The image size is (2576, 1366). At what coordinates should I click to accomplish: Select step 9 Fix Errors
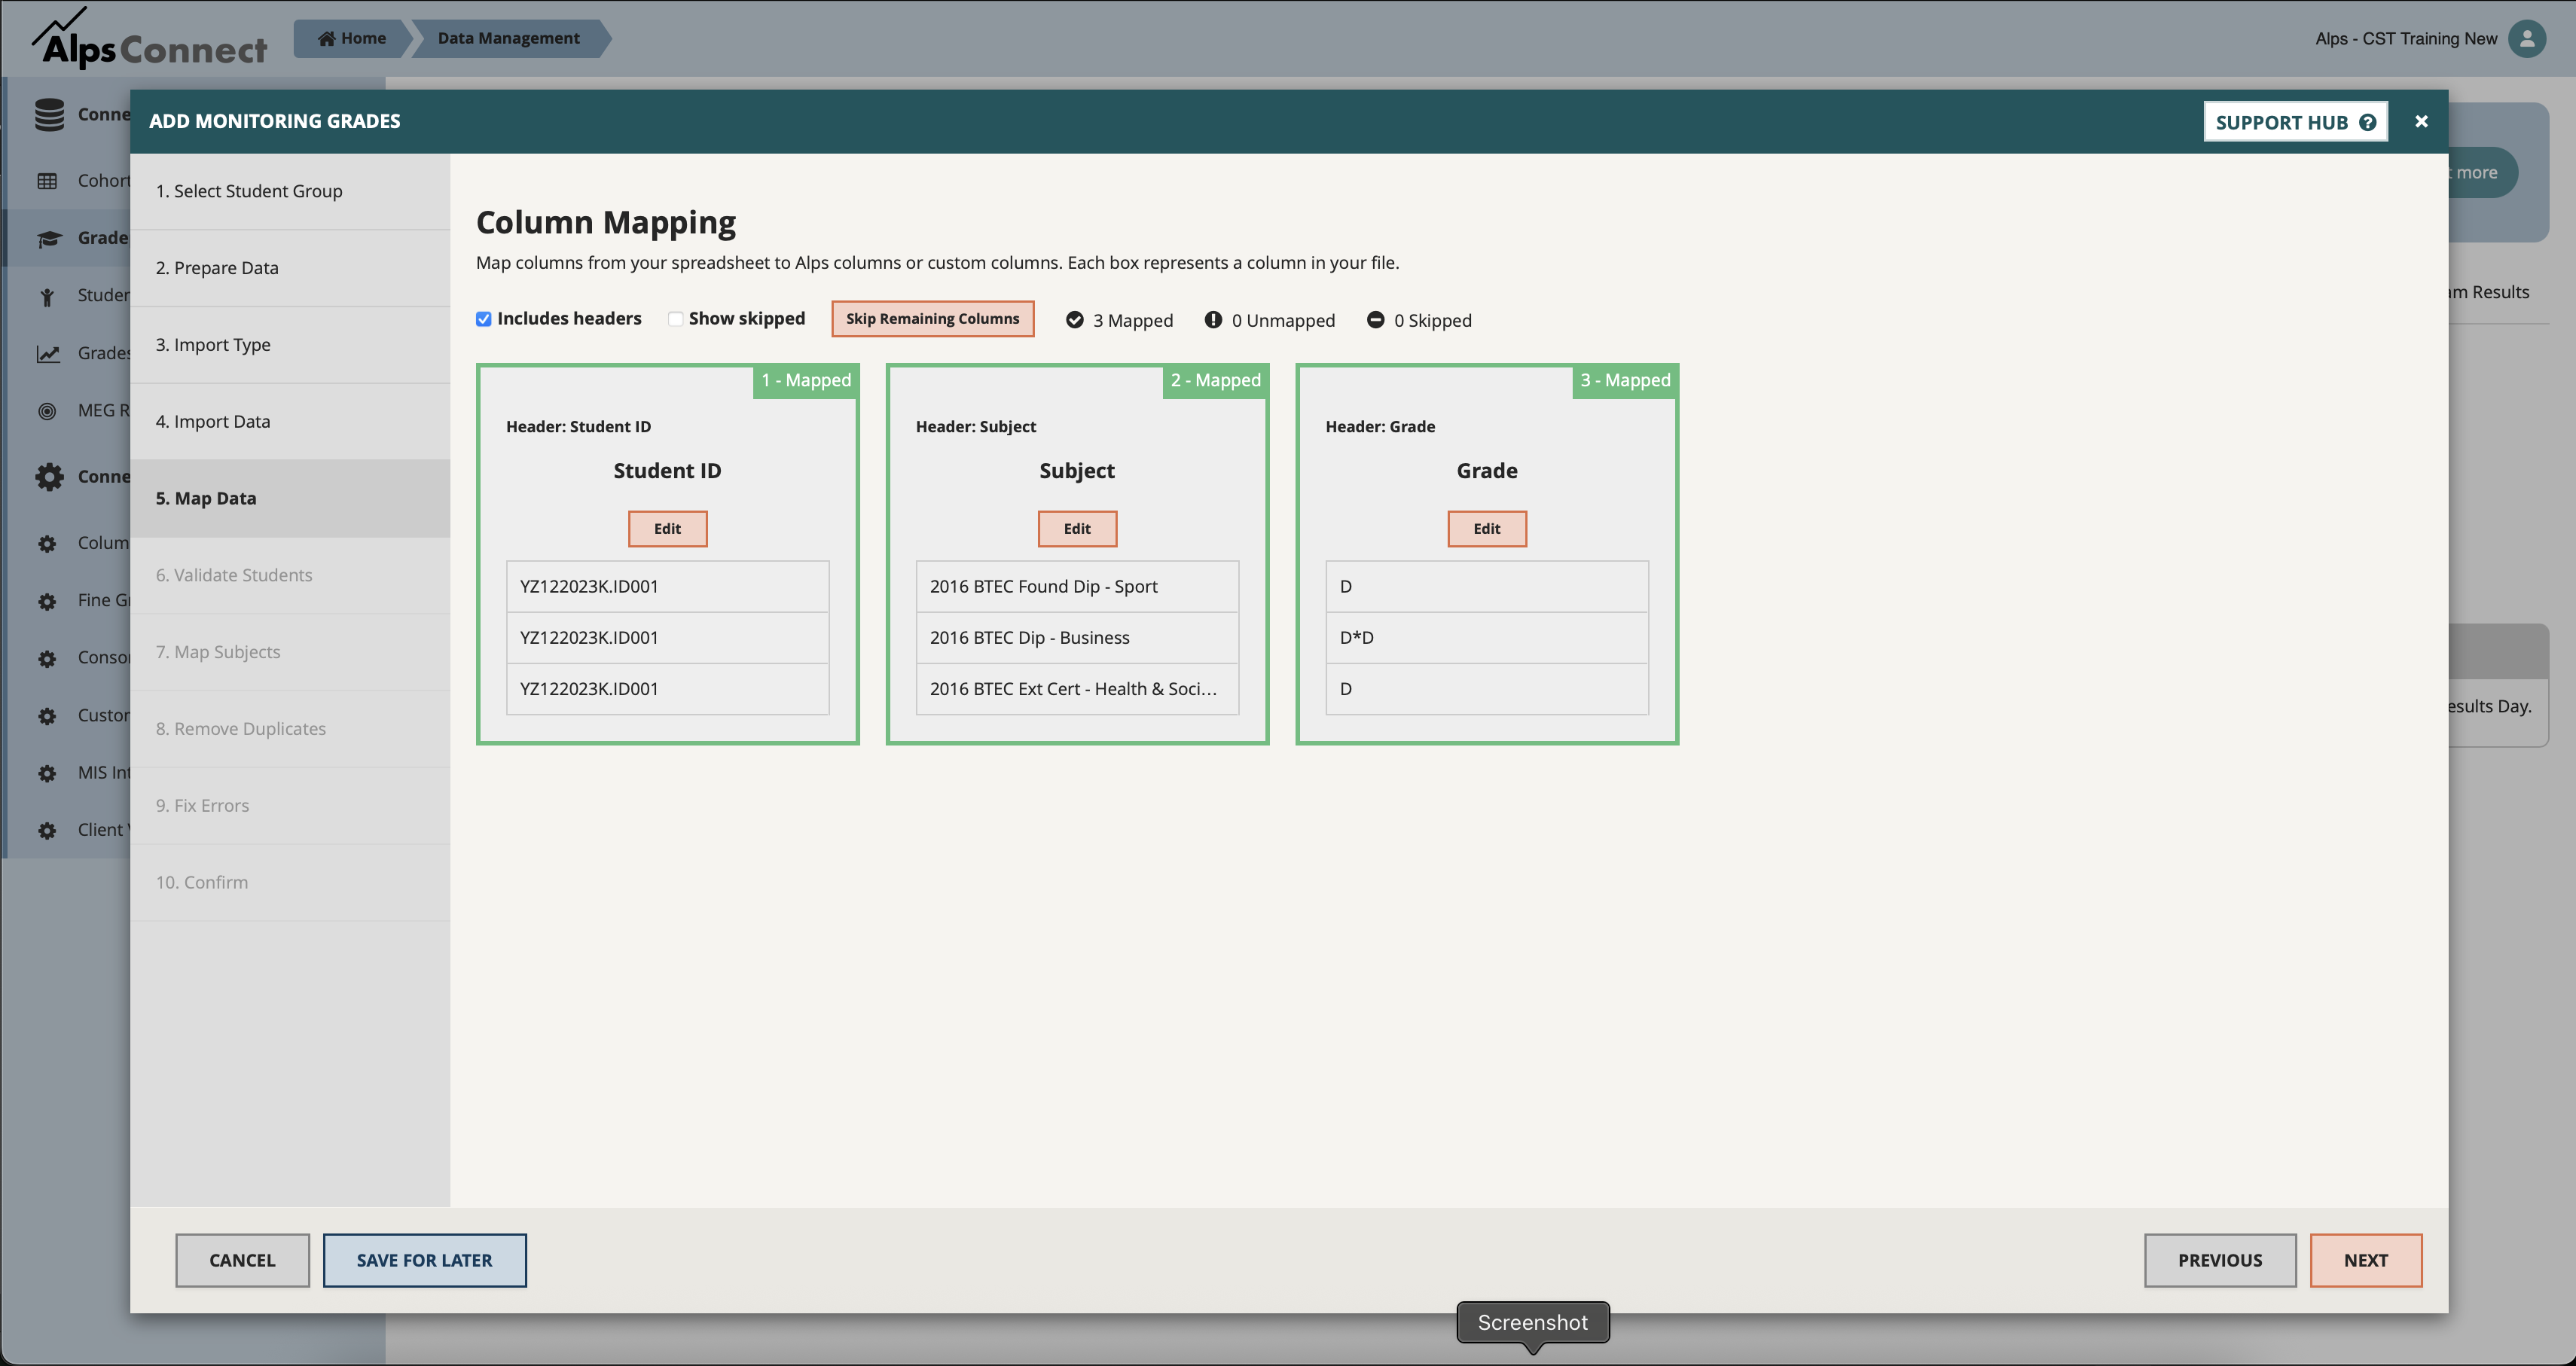[290, 805]
